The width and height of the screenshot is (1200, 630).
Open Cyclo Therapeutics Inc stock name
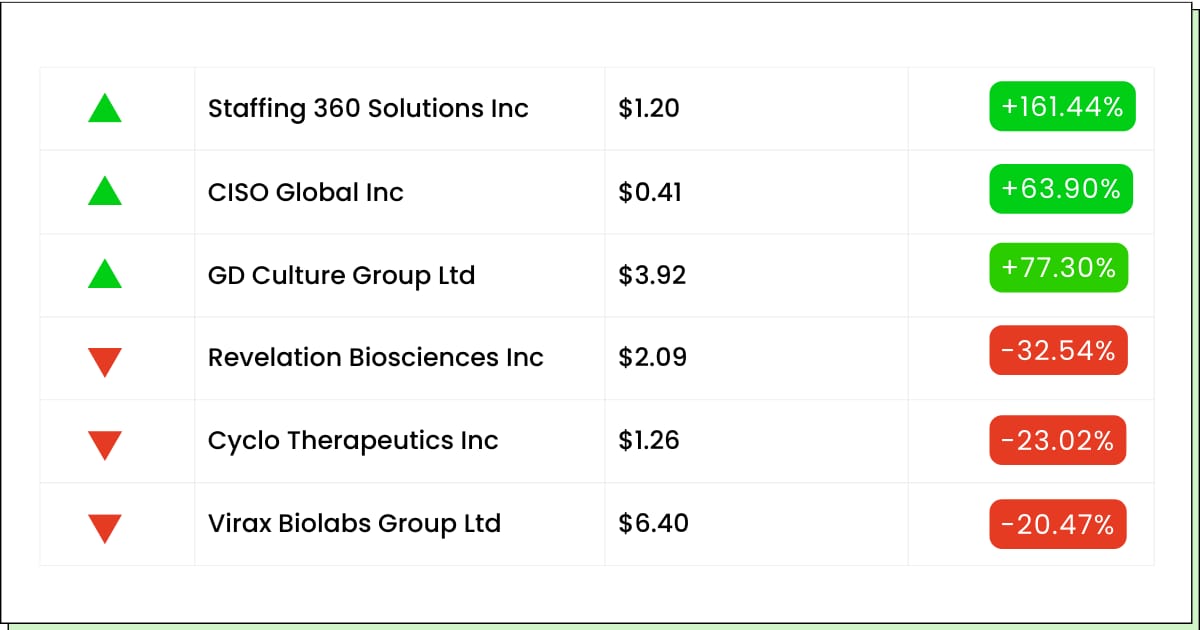pyautogui.click(x=353, y=440)
